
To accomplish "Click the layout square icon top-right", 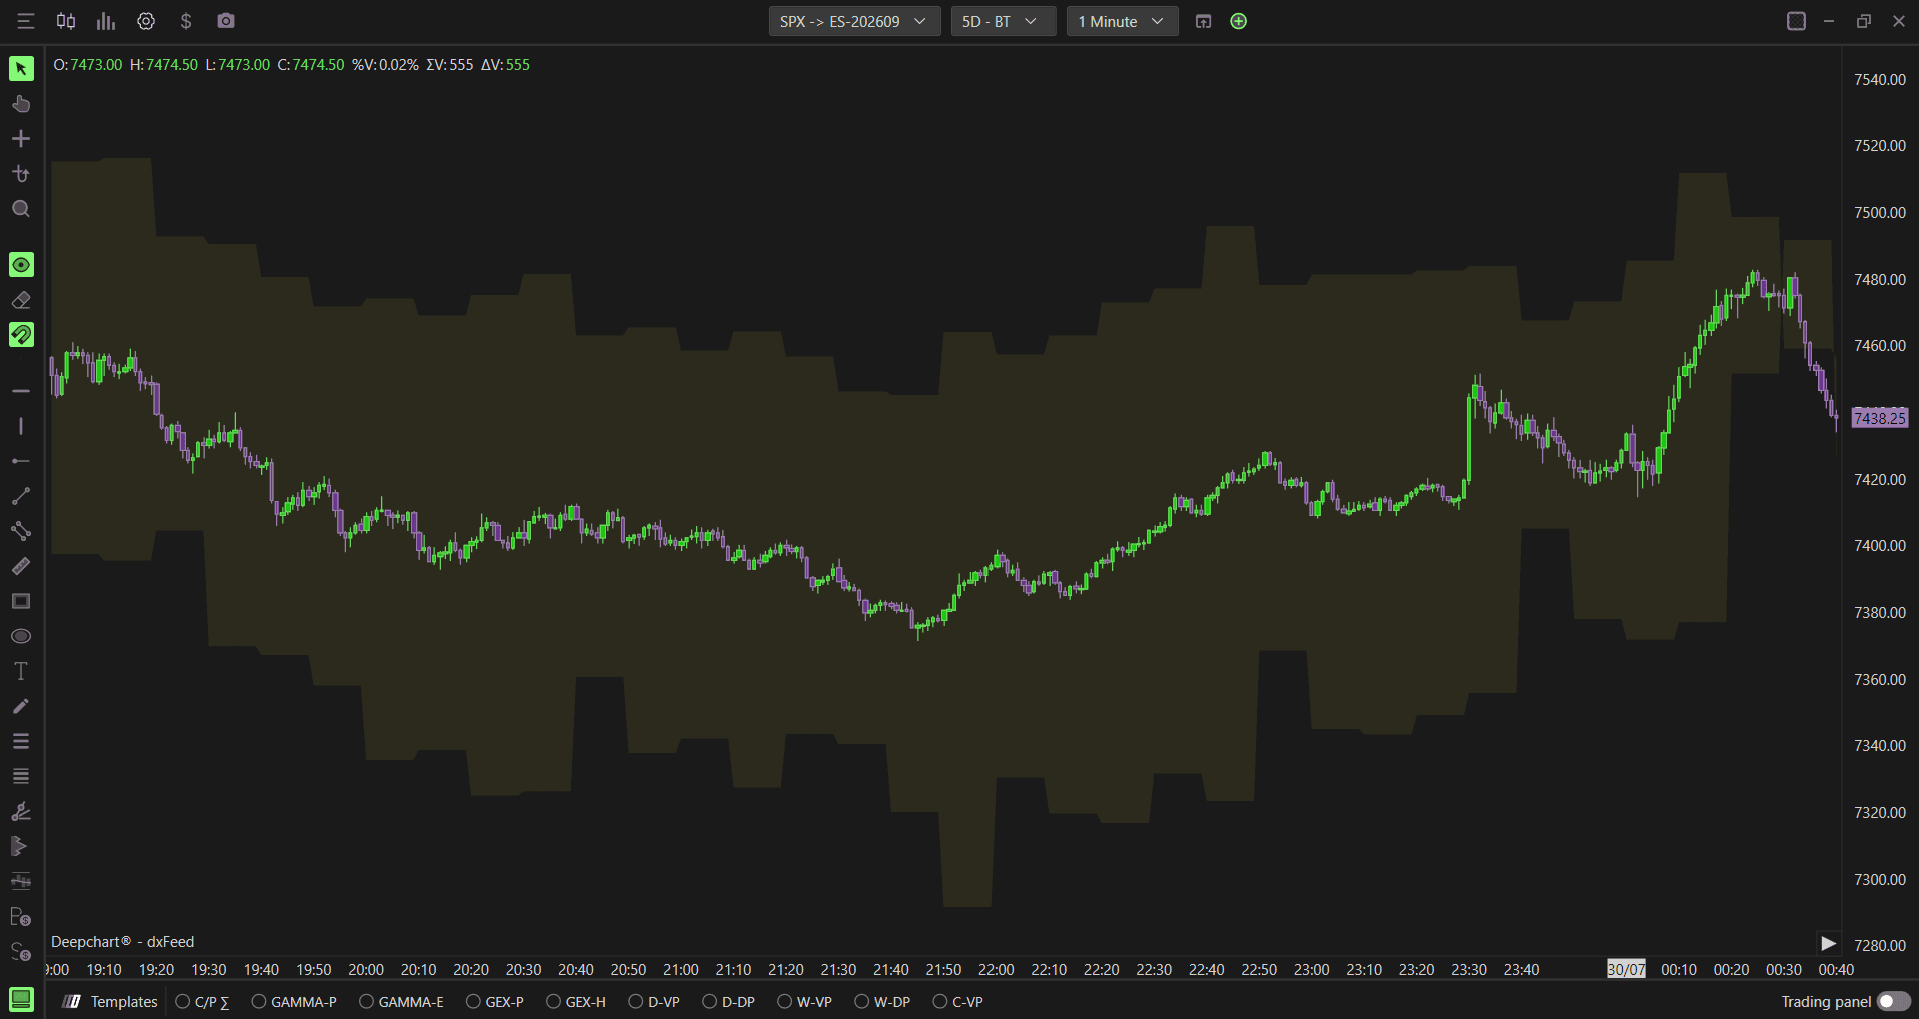I will (1796, 21).
